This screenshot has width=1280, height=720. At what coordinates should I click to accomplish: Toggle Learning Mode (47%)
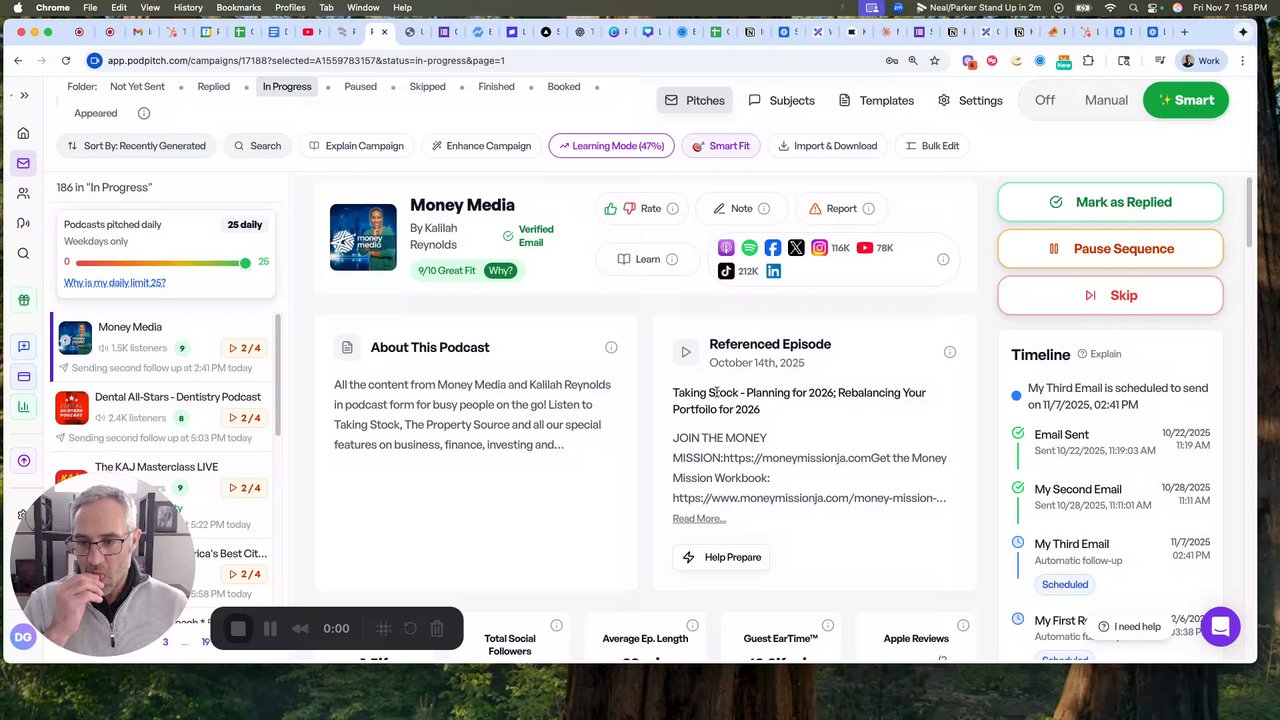(610, 146)
